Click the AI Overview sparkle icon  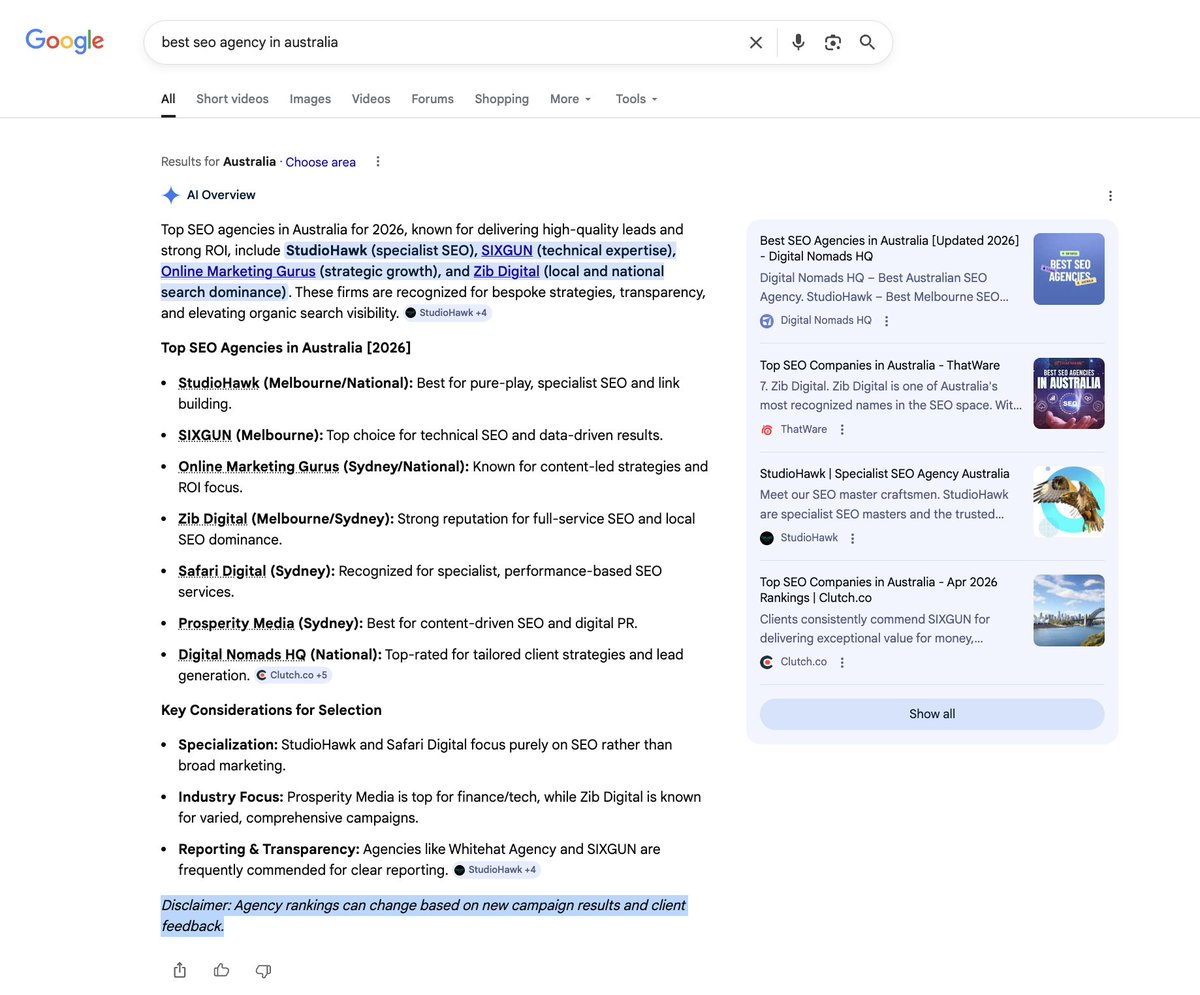pos(170,195)
